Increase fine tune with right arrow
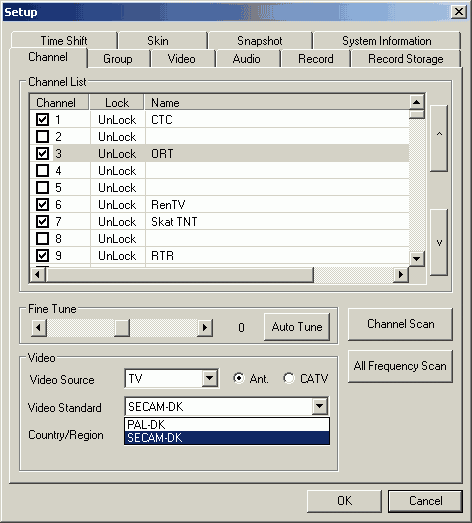 pos(205,328)
